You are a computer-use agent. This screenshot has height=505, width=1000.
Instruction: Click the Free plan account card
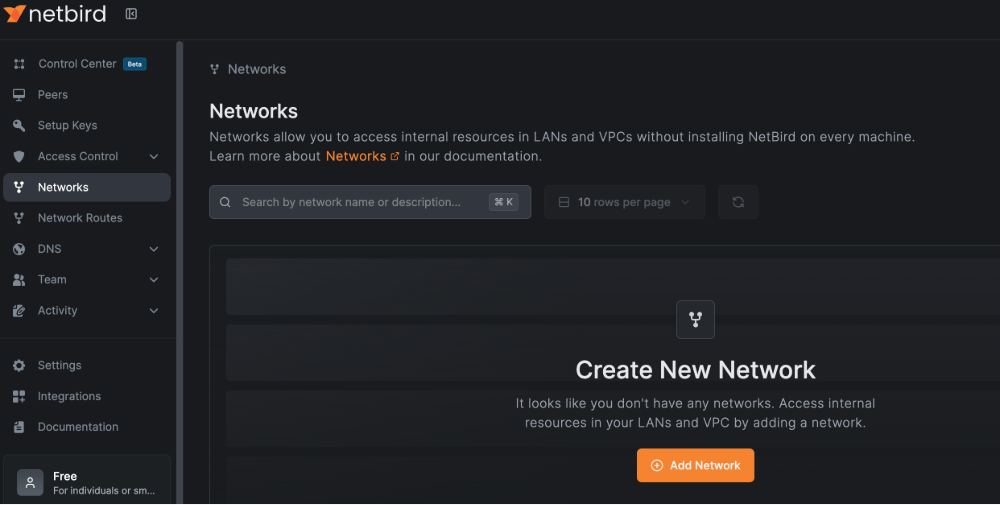[87, 483]
